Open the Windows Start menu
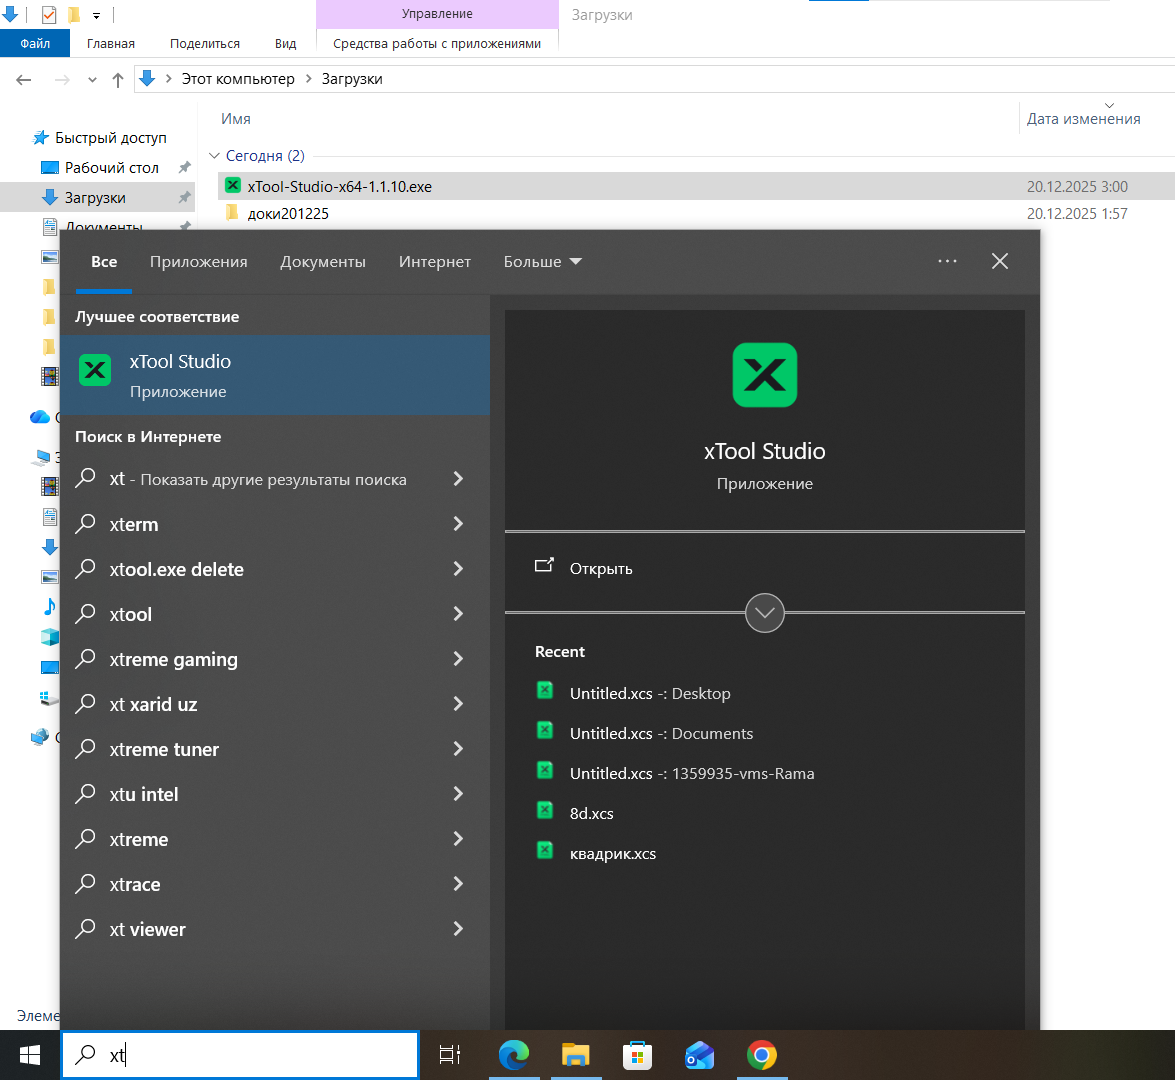 coord(30,1055)
